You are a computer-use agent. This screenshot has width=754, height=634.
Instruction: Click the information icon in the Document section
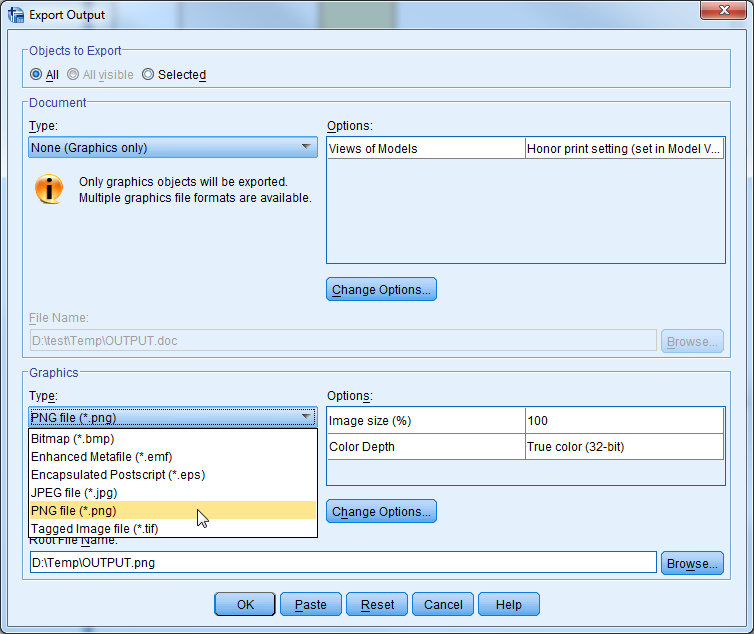click(49, 189)
